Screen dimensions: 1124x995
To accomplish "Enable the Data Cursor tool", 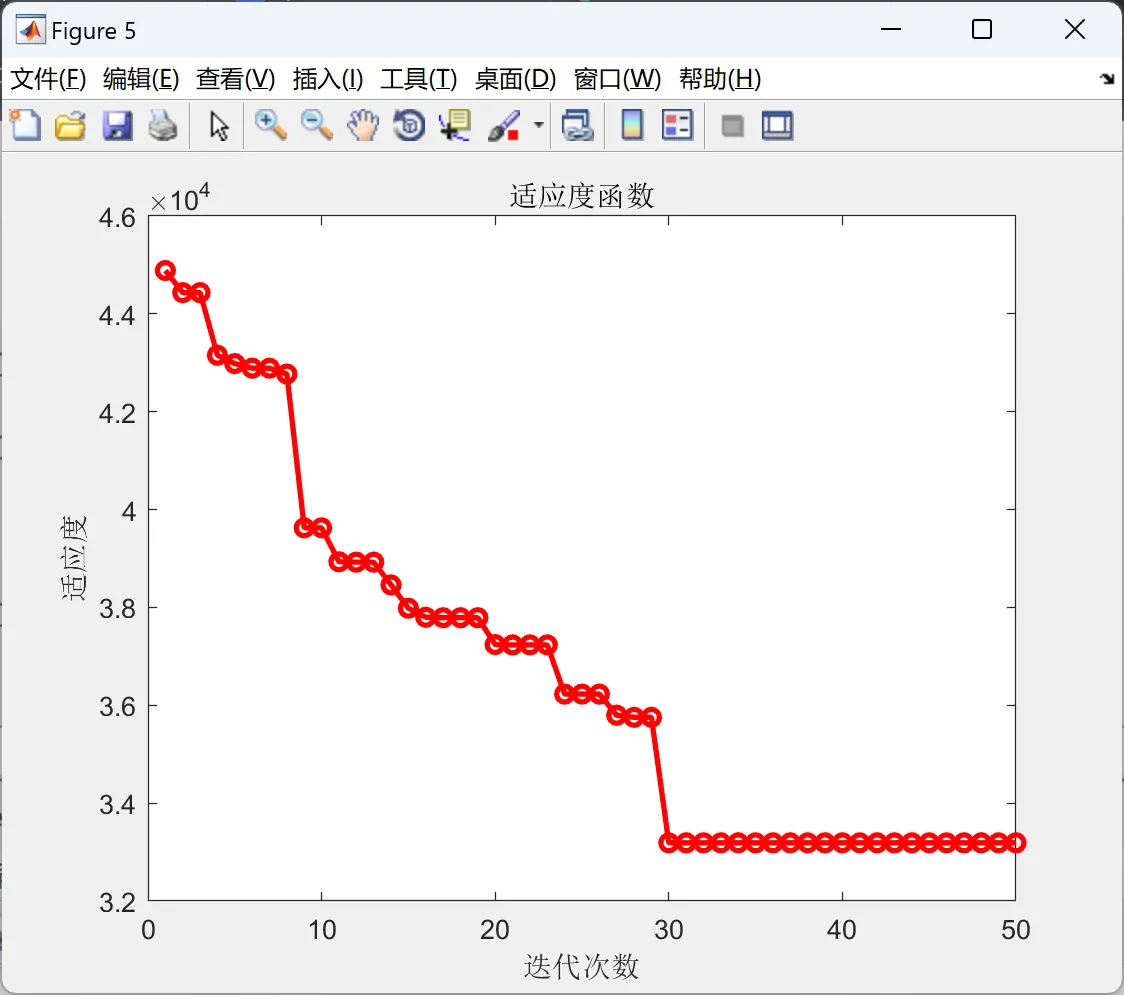I will [x=454, y=125].
